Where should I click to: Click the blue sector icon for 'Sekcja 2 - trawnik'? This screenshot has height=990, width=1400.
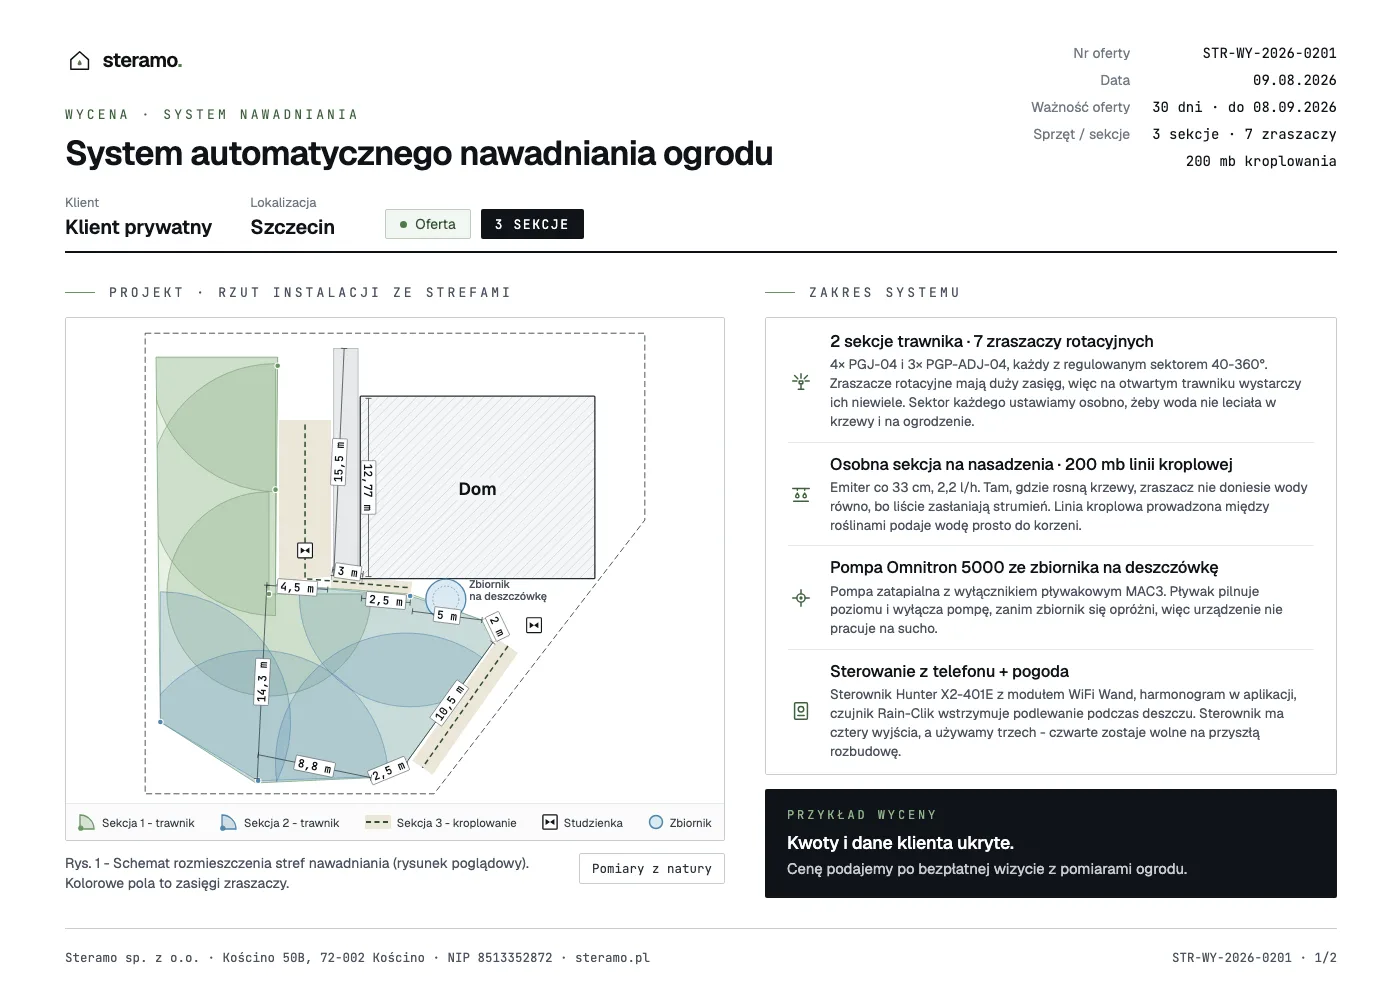point(229,823)
